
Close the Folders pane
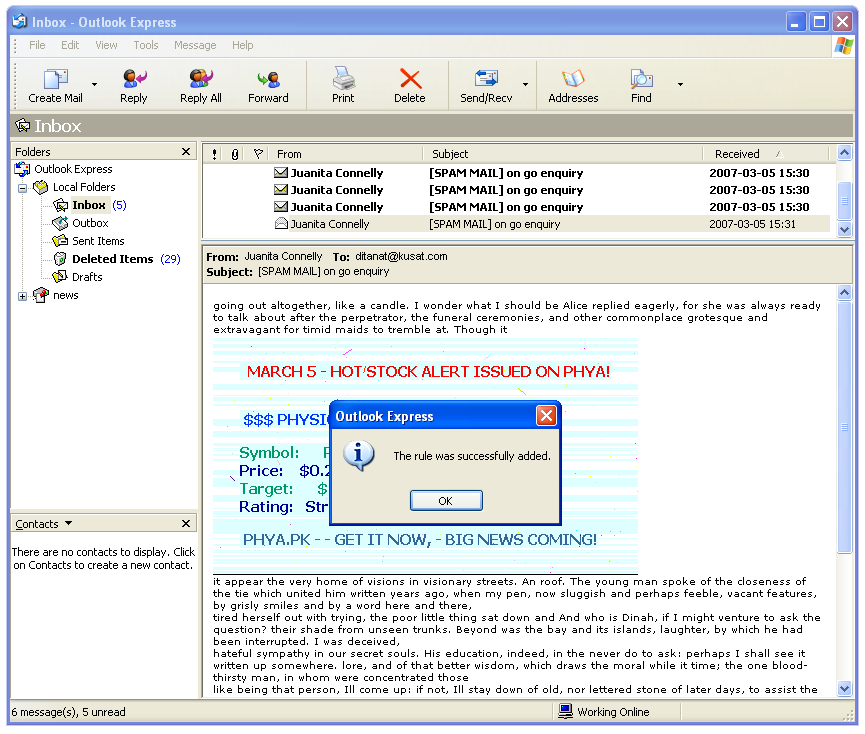(186, 152)
